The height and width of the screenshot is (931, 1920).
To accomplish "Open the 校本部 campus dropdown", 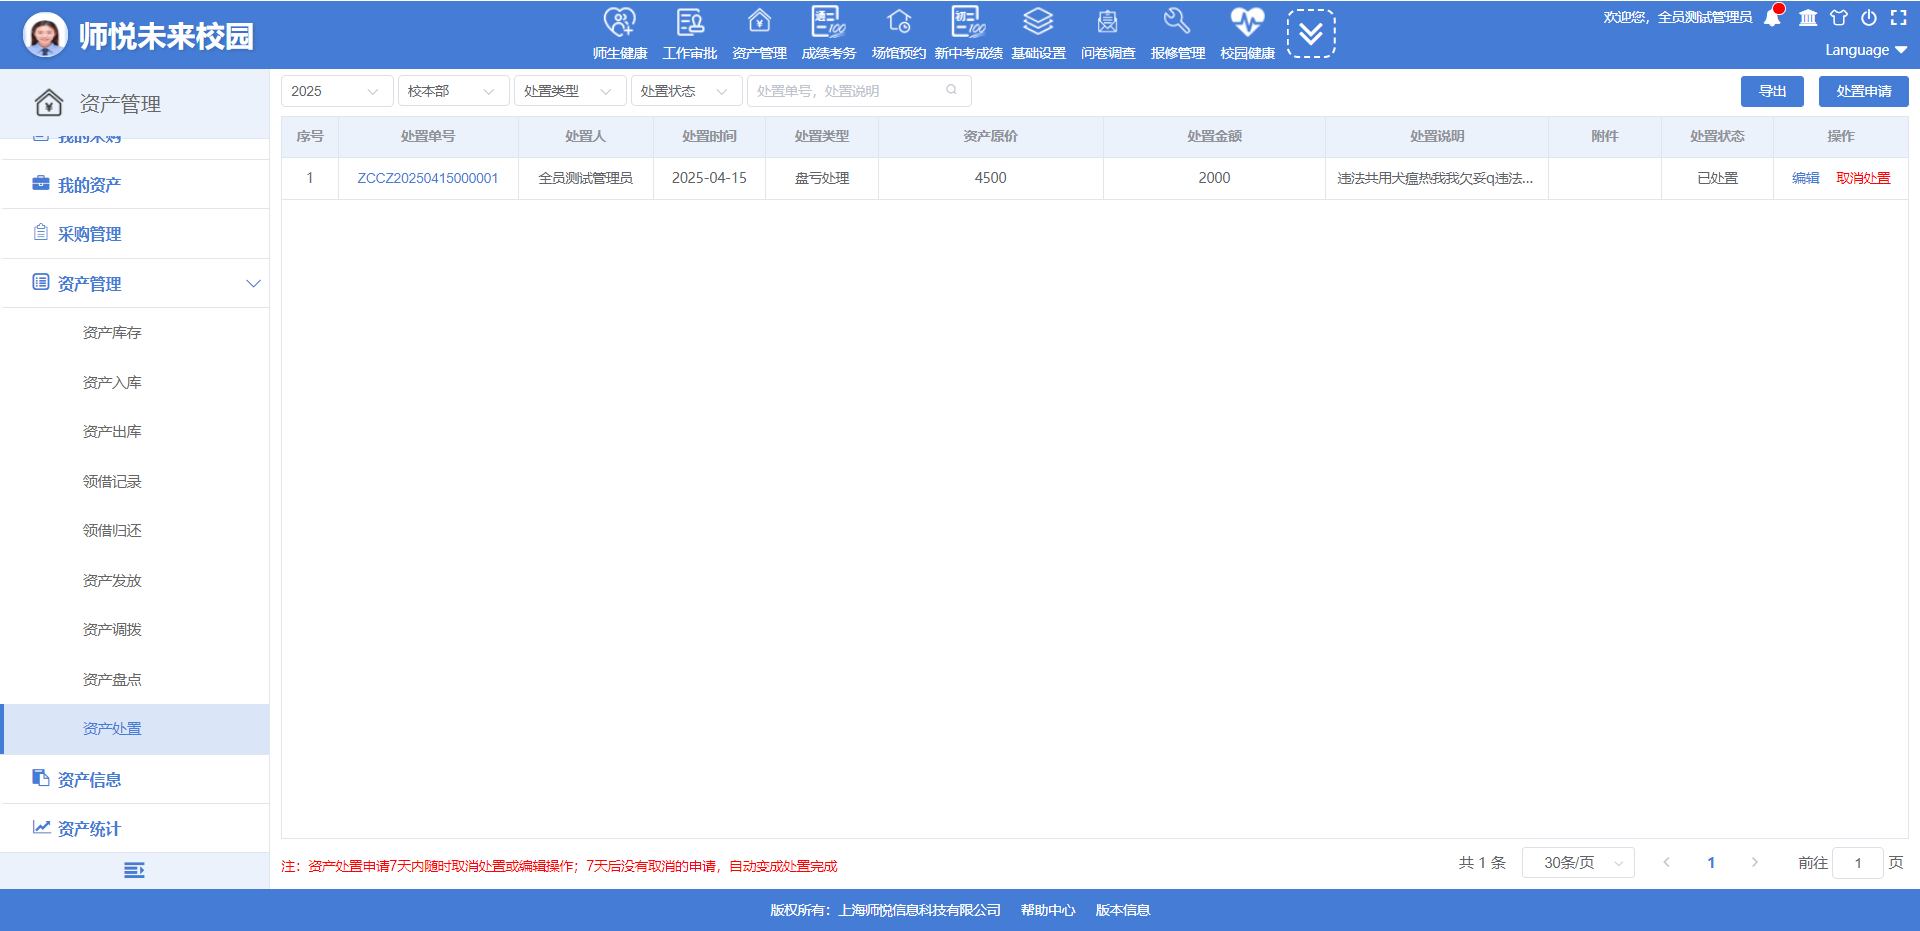I will (454, 91).
